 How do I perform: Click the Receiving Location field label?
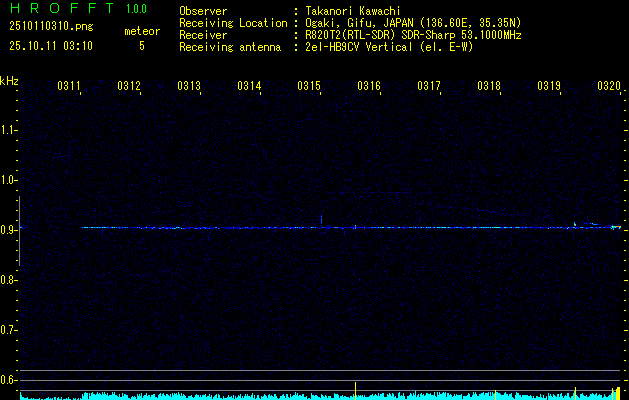point(233,23)
